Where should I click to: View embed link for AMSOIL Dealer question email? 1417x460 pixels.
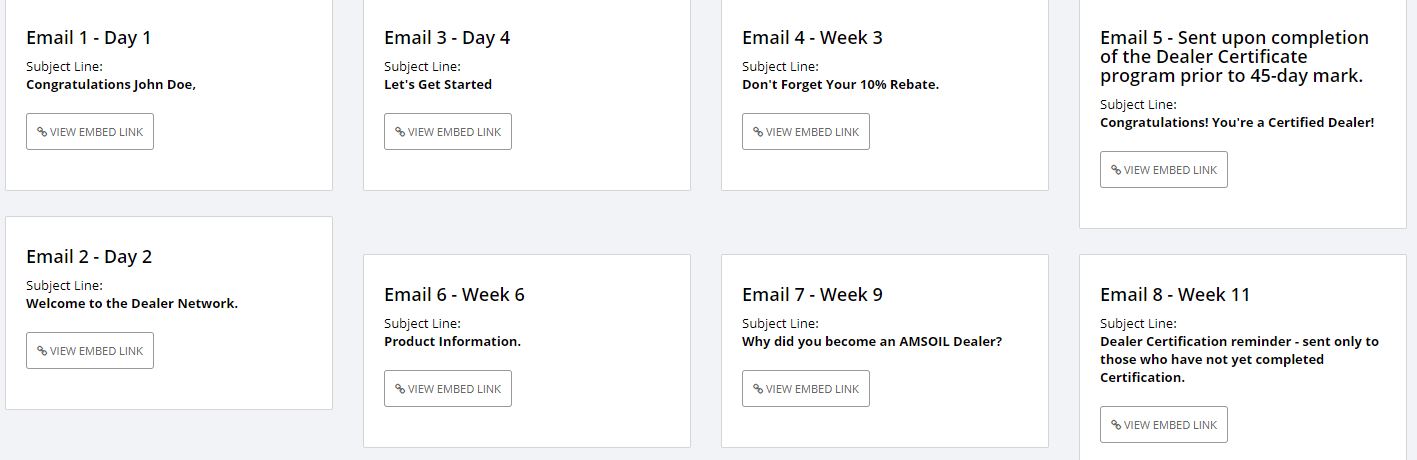point(806,389)
